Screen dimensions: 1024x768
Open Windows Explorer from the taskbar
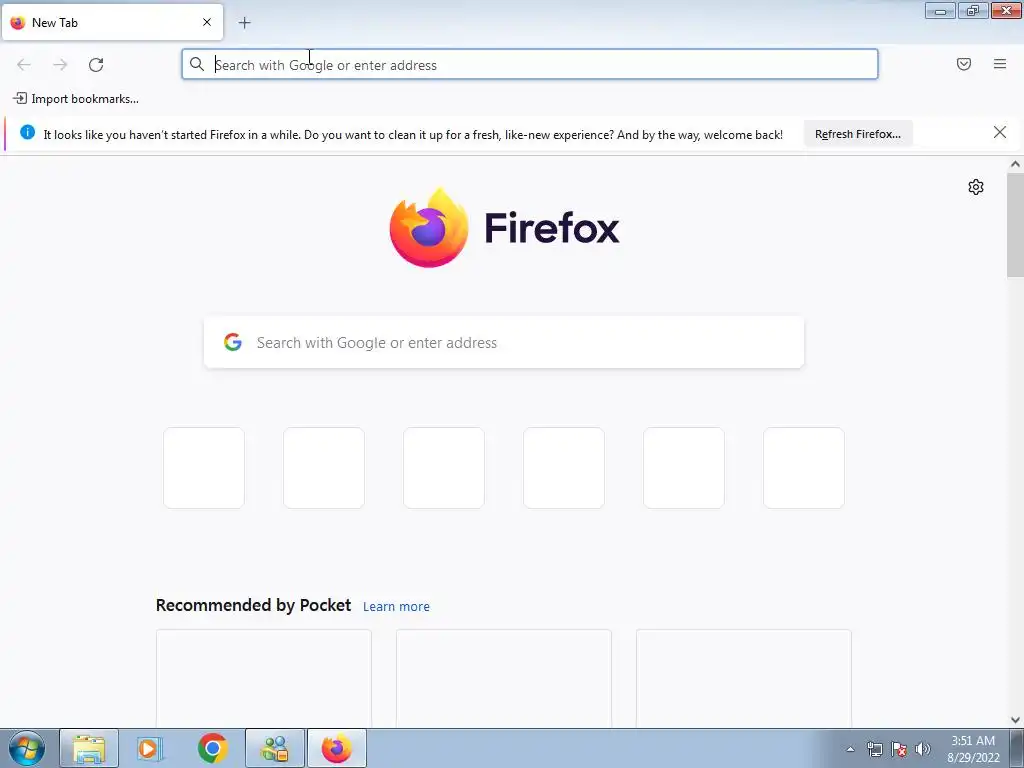click(89, 748)
